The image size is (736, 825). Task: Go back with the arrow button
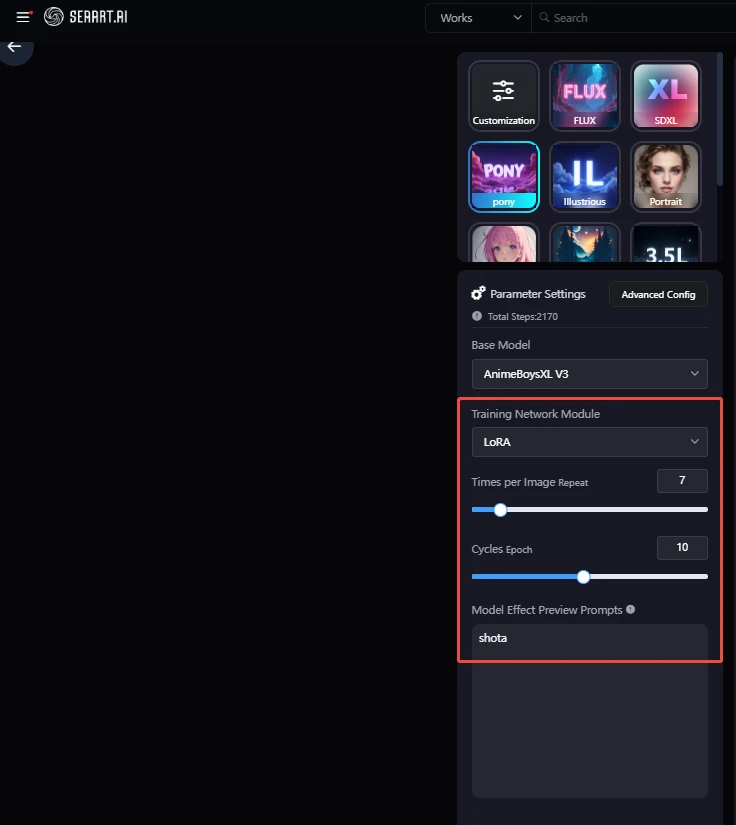[14, 47]
